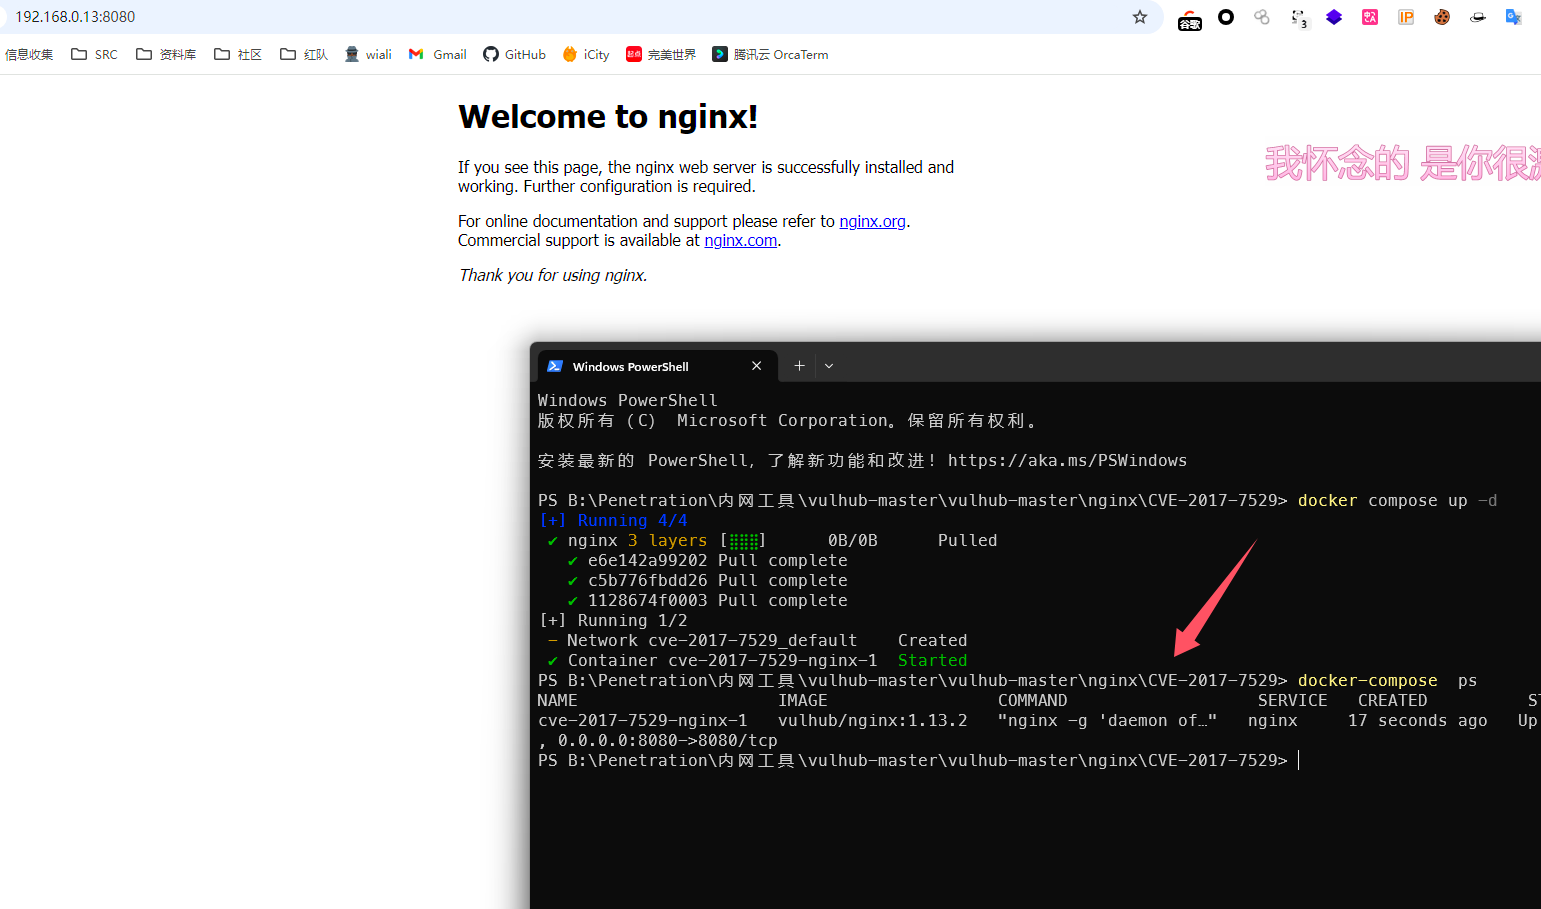Open the panda extension with badge 3
Screen dimensions: 1541x909
1298,17
